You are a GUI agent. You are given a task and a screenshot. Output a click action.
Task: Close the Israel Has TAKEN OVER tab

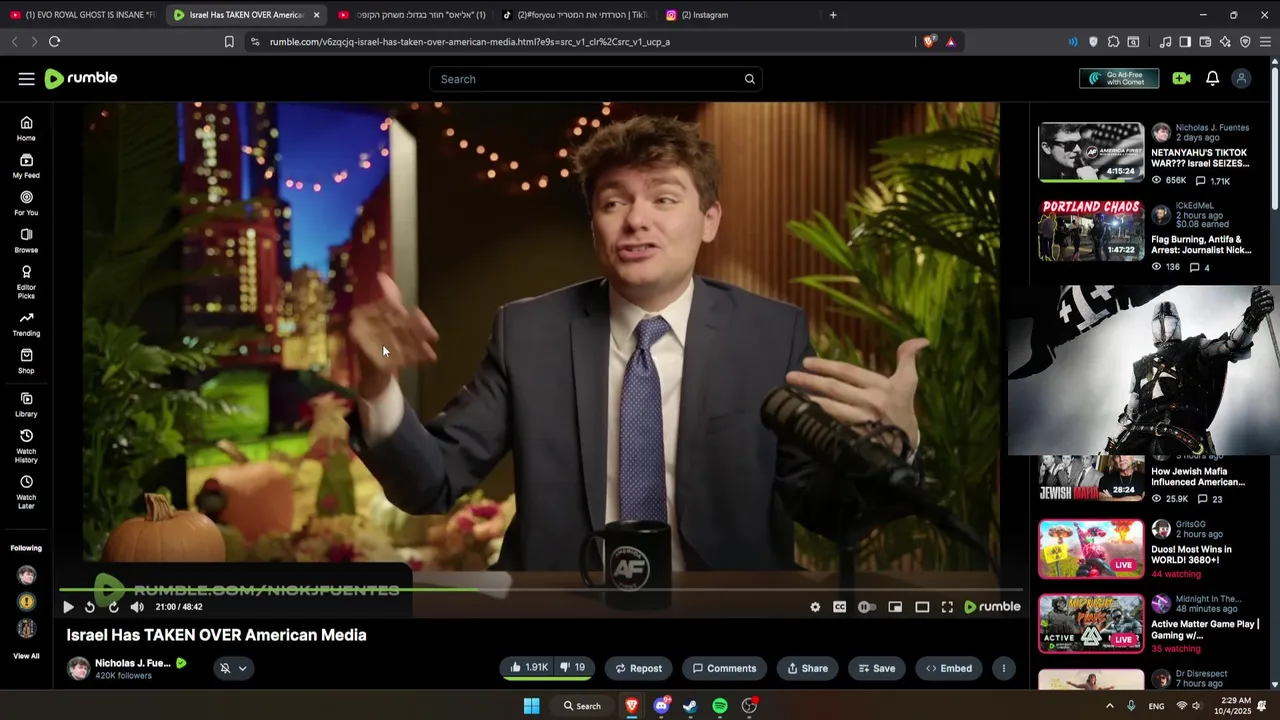pos(316,15)
